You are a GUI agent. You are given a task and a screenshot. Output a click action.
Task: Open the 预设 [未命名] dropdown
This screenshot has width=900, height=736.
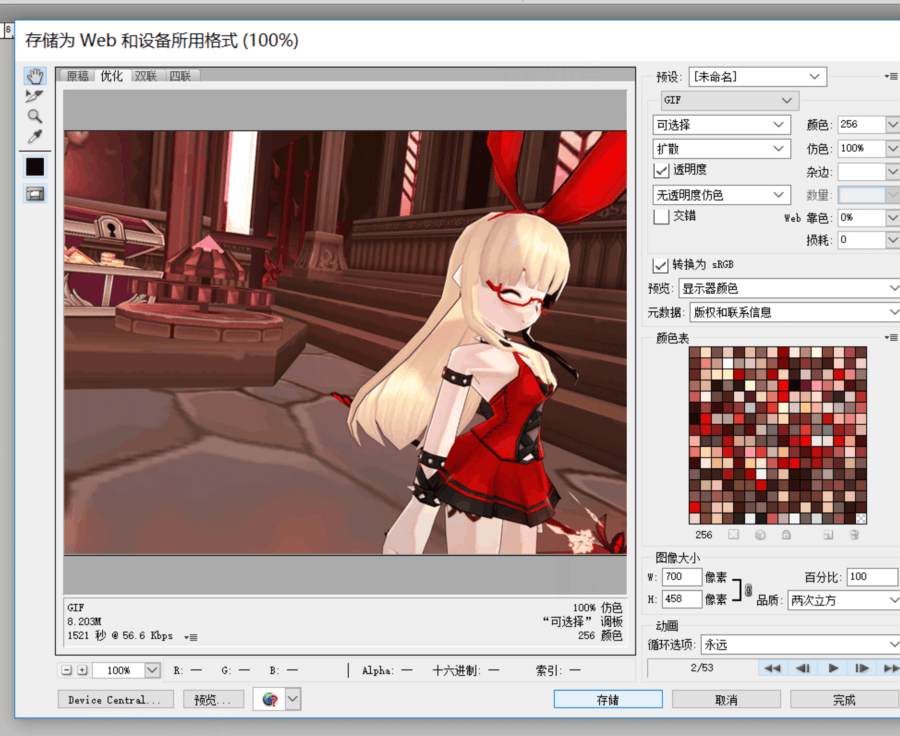pos(757,76)
